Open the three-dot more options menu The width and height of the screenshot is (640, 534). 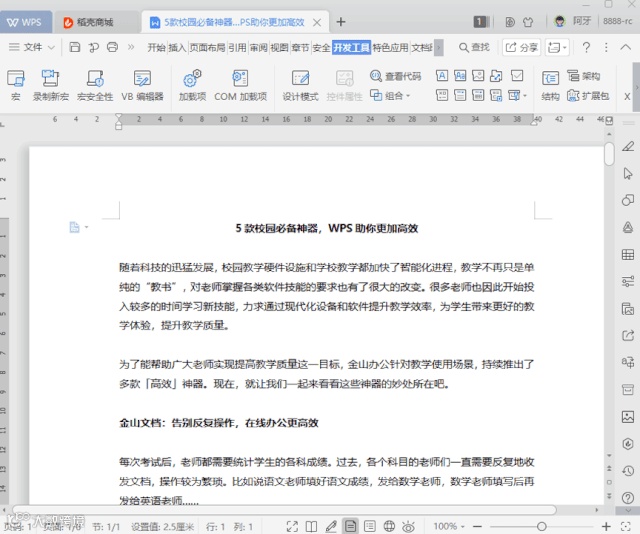[606, 47]
